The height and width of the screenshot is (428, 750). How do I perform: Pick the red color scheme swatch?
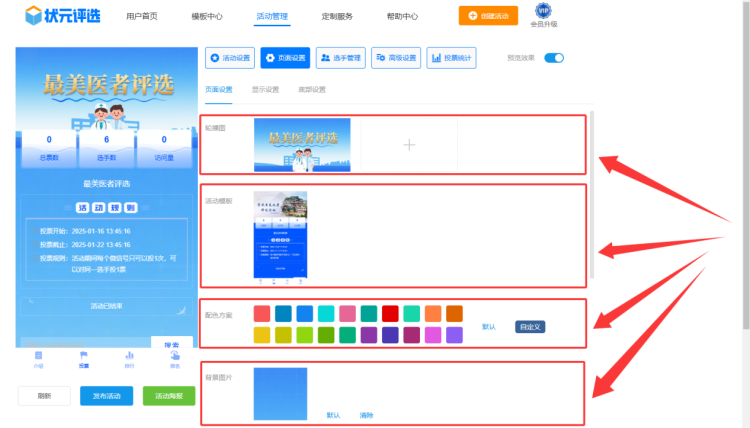pos(390,314)
